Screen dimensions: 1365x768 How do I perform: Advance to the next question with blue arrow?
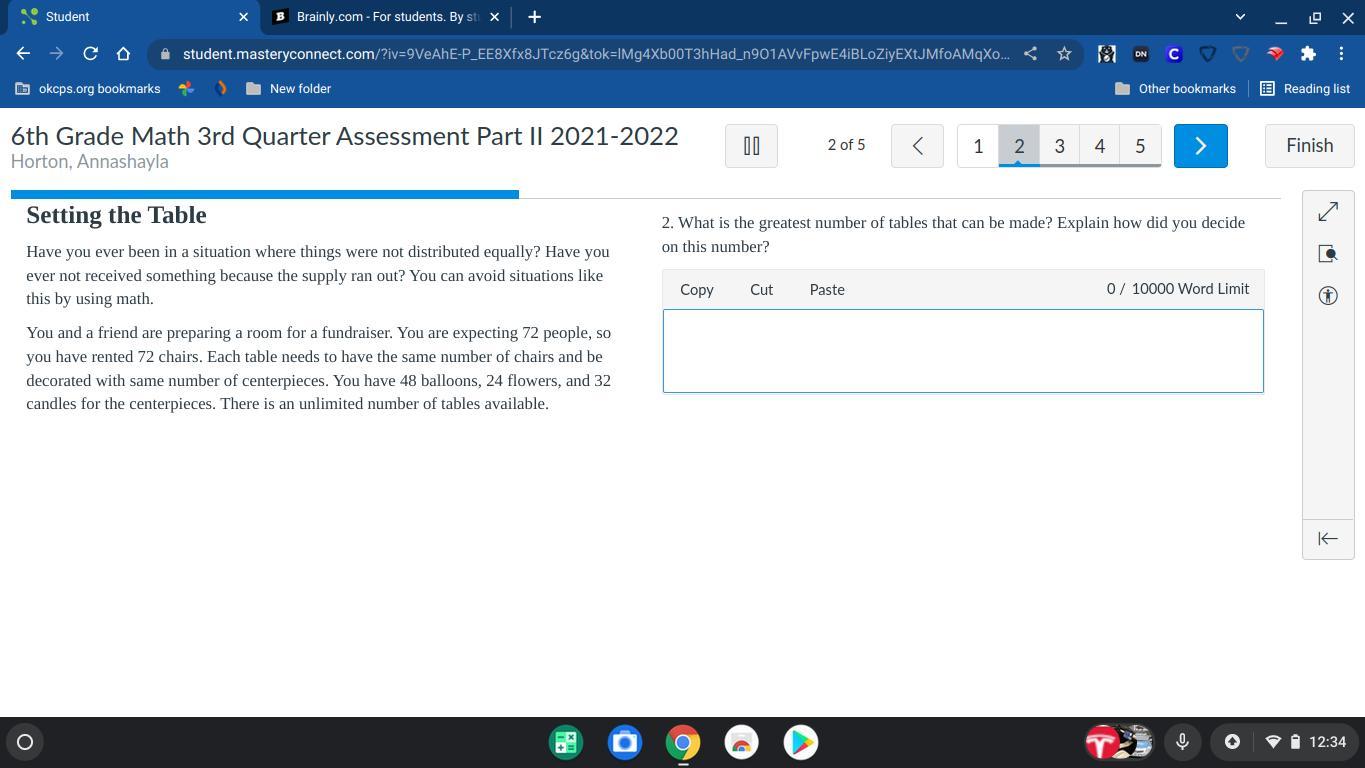(1200, 146)
